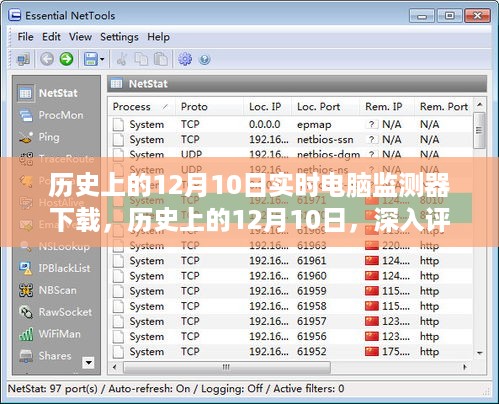Open the RawSocket tool
499x404 pixels.
tap(55, 312)
